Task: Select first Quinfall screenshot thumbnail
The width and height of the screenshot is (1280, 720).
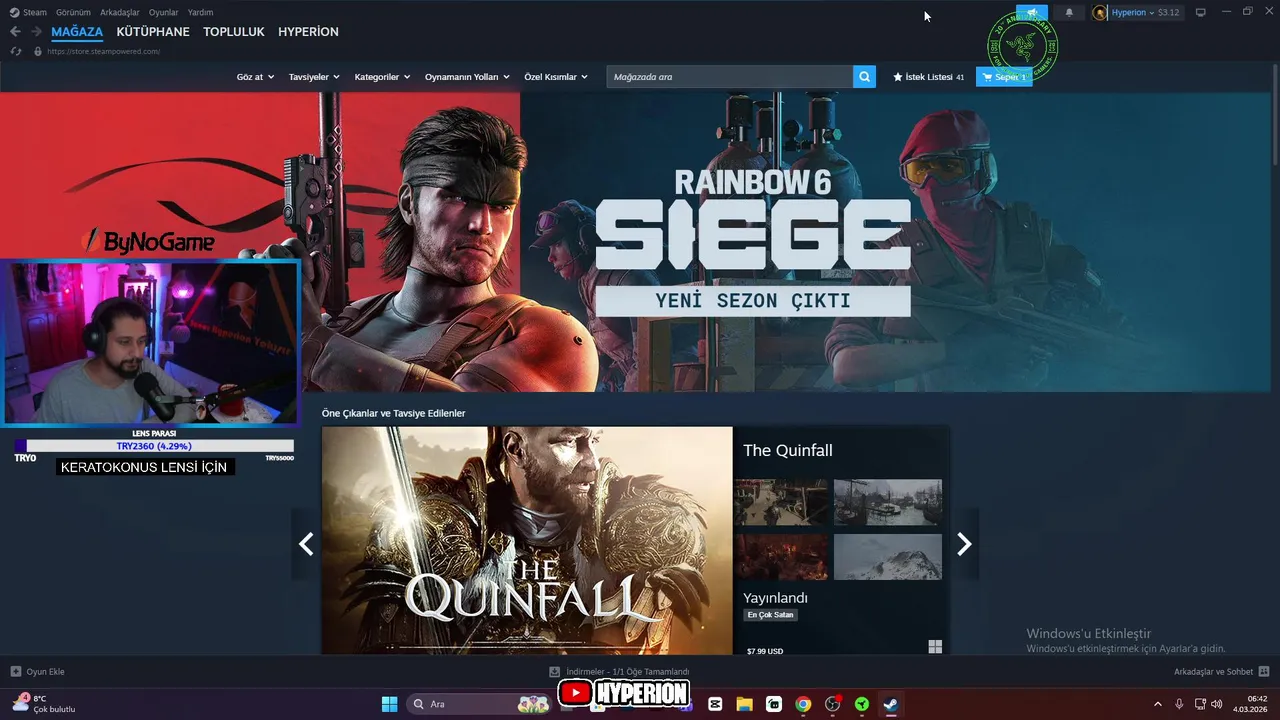Action: [781, 502]
